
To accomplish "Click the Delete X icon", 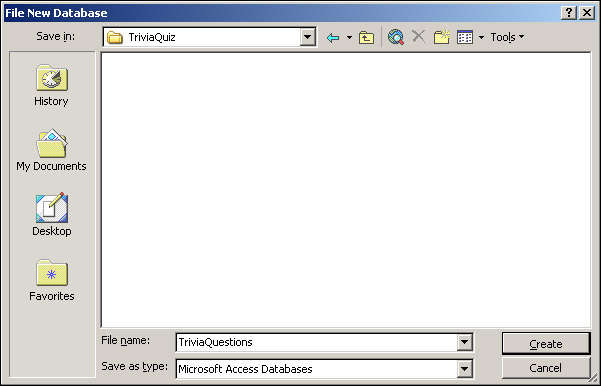I will pyautogui.click(x=419, y=37).
